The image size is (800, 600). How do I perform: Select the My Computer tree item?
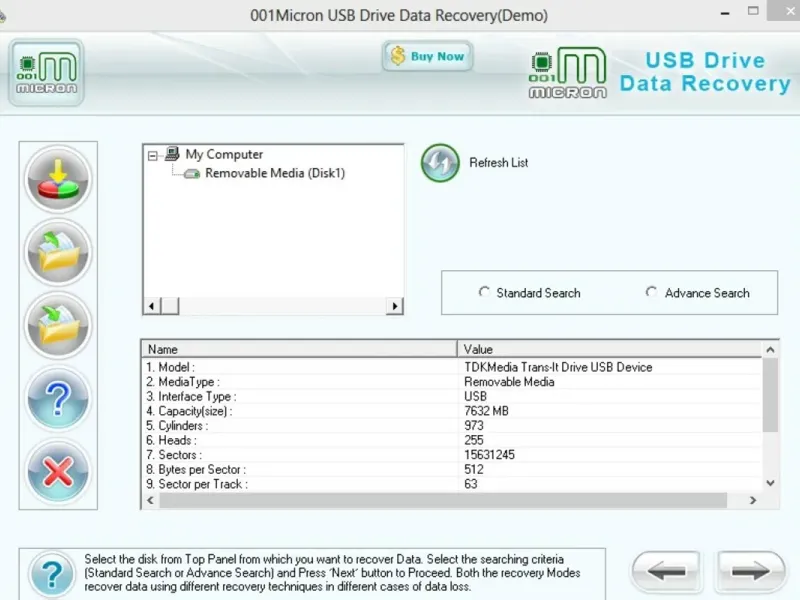coord(224,154)
